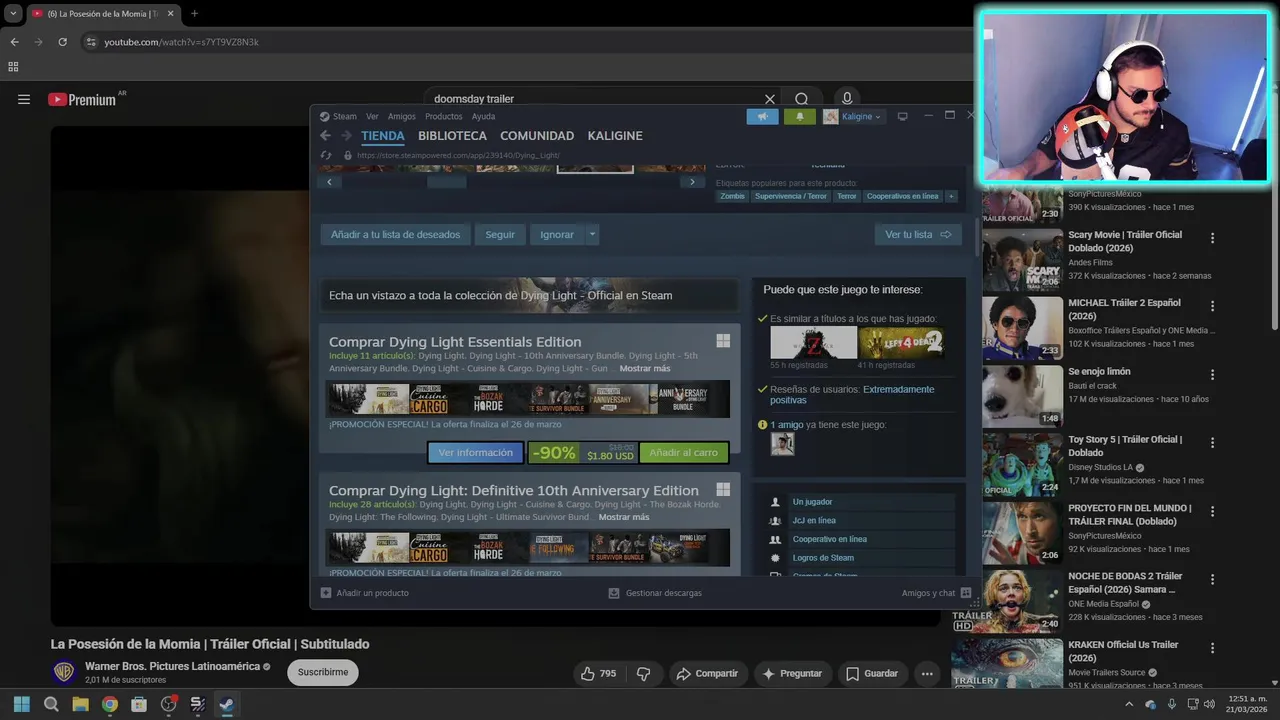The image size is (1280, 720).
Task: Reload the Steam store page
Action: [x=325, y=155]
